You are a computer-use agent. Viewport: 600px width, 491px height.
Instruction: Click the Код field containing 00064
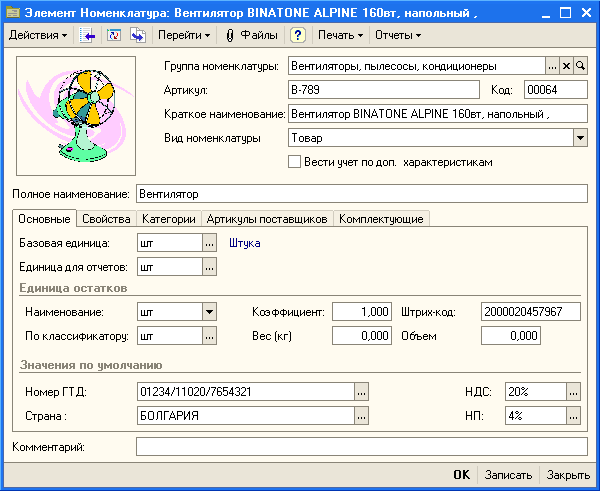point(556,90)
